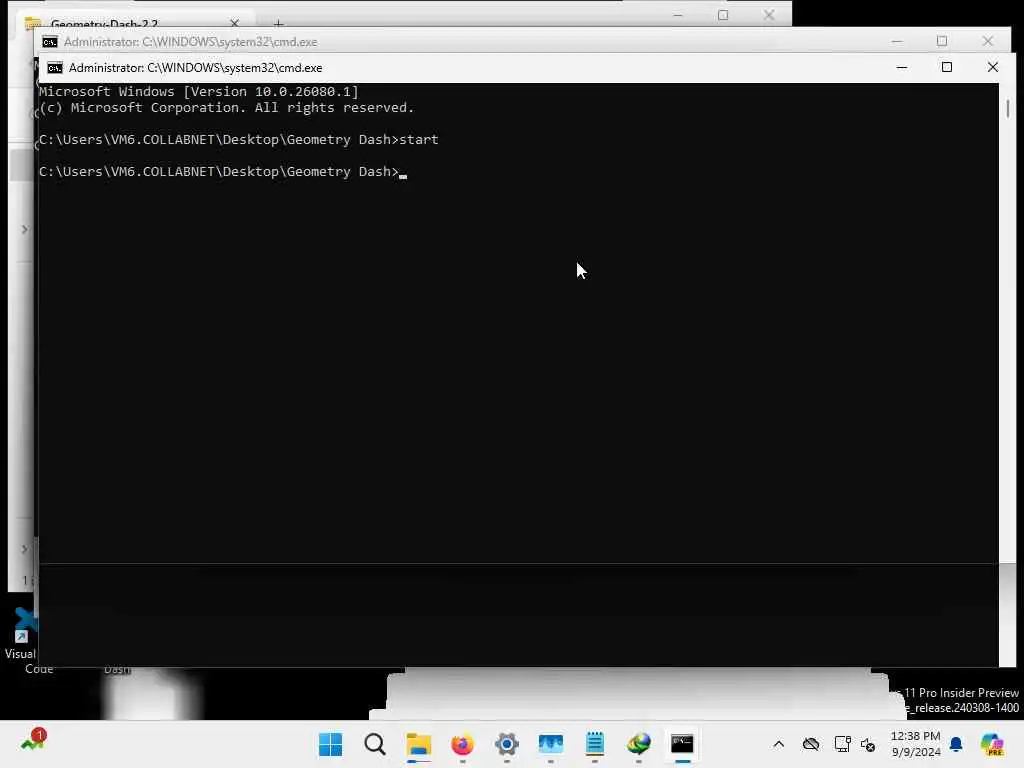
Task: Open the notifications bell icon
Action: (x=956, y=744)
